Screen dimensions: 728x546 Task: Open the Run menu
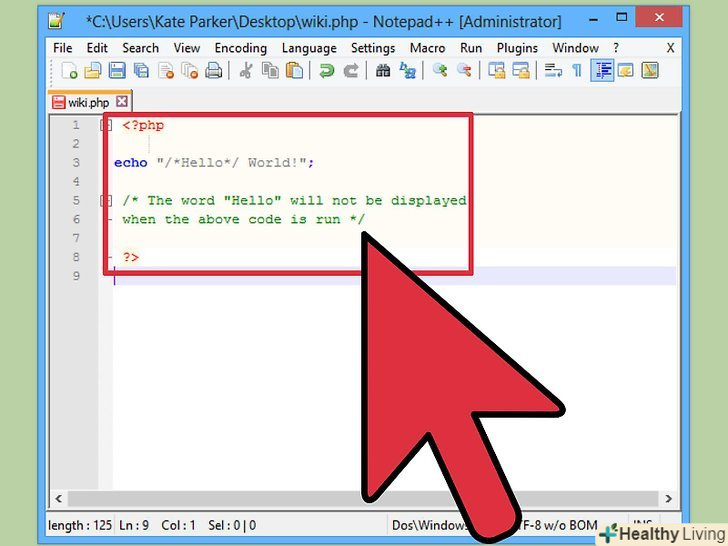(471, 48)
